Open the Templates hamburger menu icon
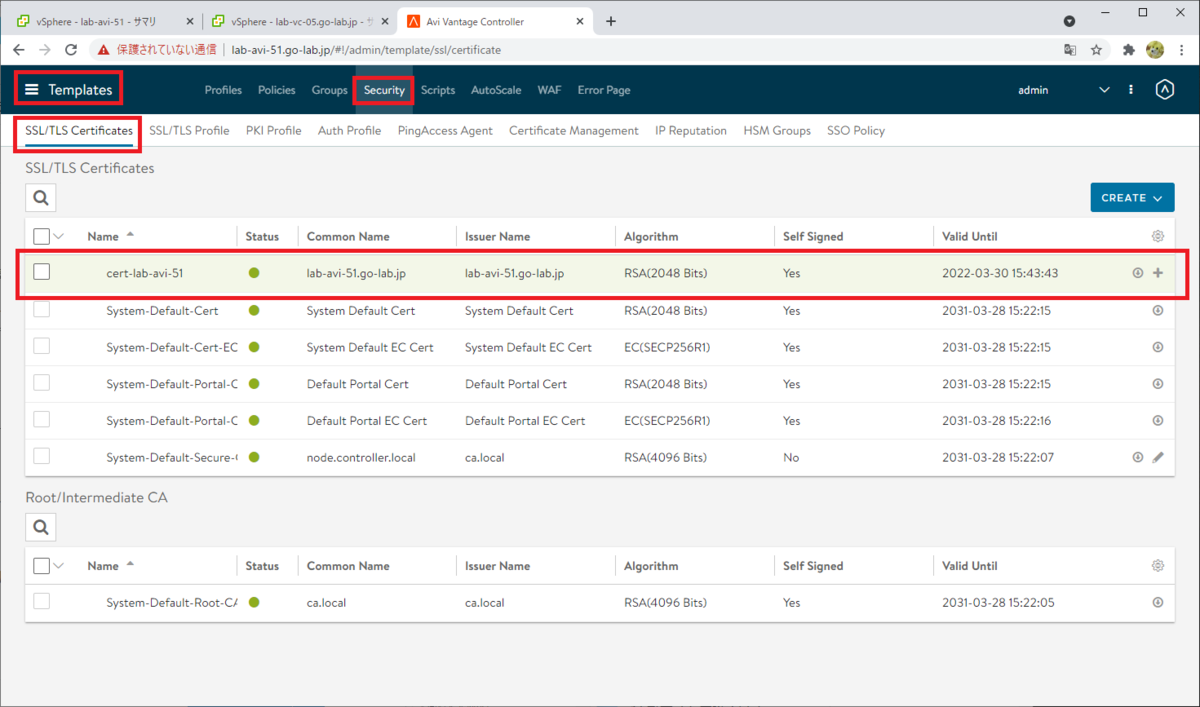 32,90
